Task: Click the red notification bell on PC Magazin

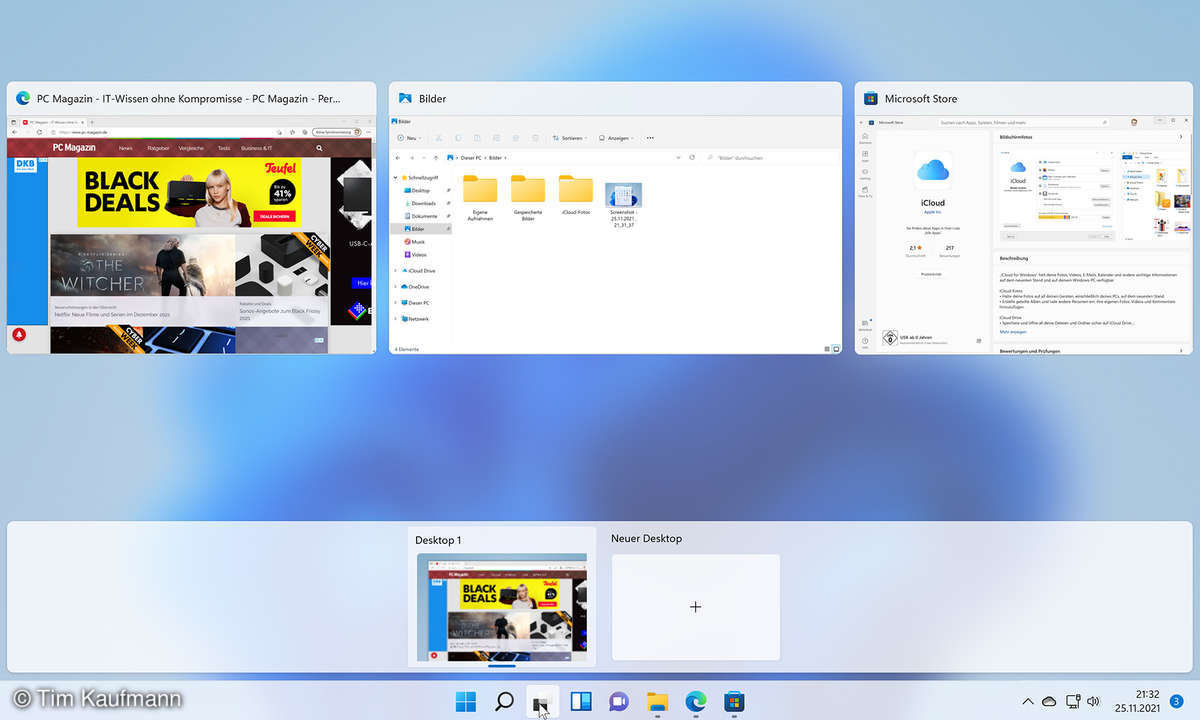Action: [x=17, y=337]
